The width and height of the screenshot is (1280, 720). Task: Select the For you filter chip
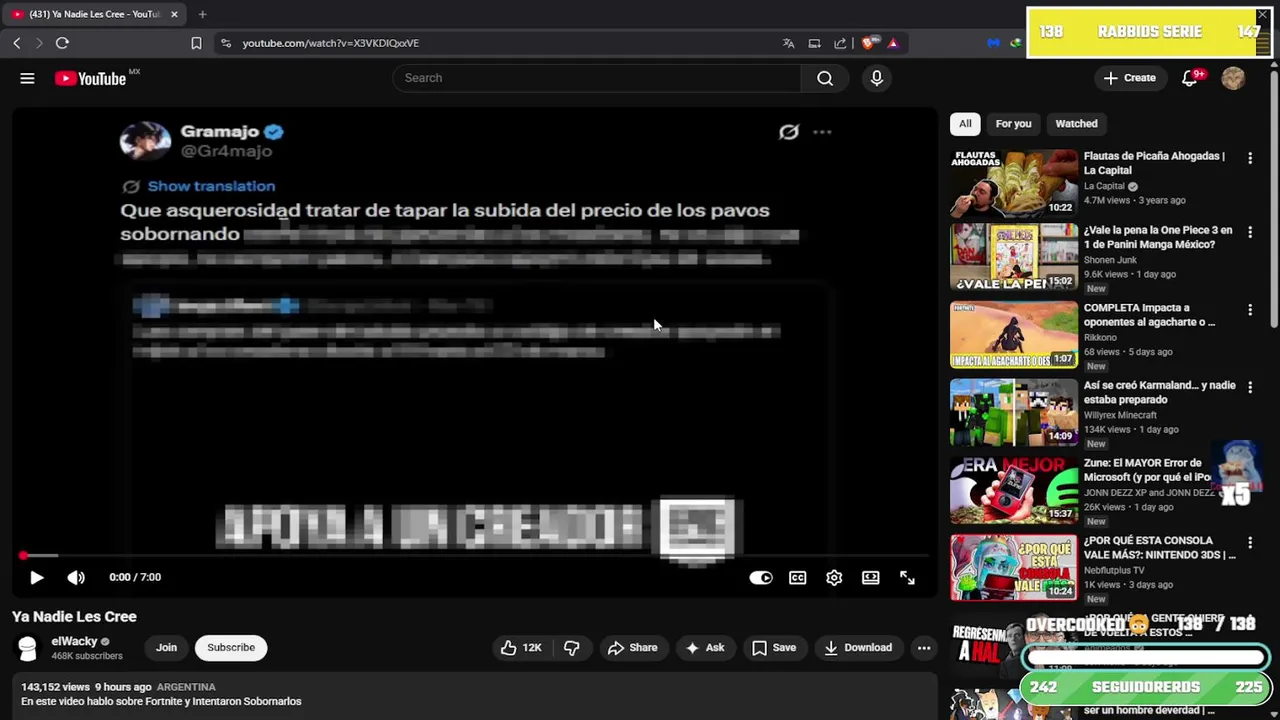point(1013,124)
